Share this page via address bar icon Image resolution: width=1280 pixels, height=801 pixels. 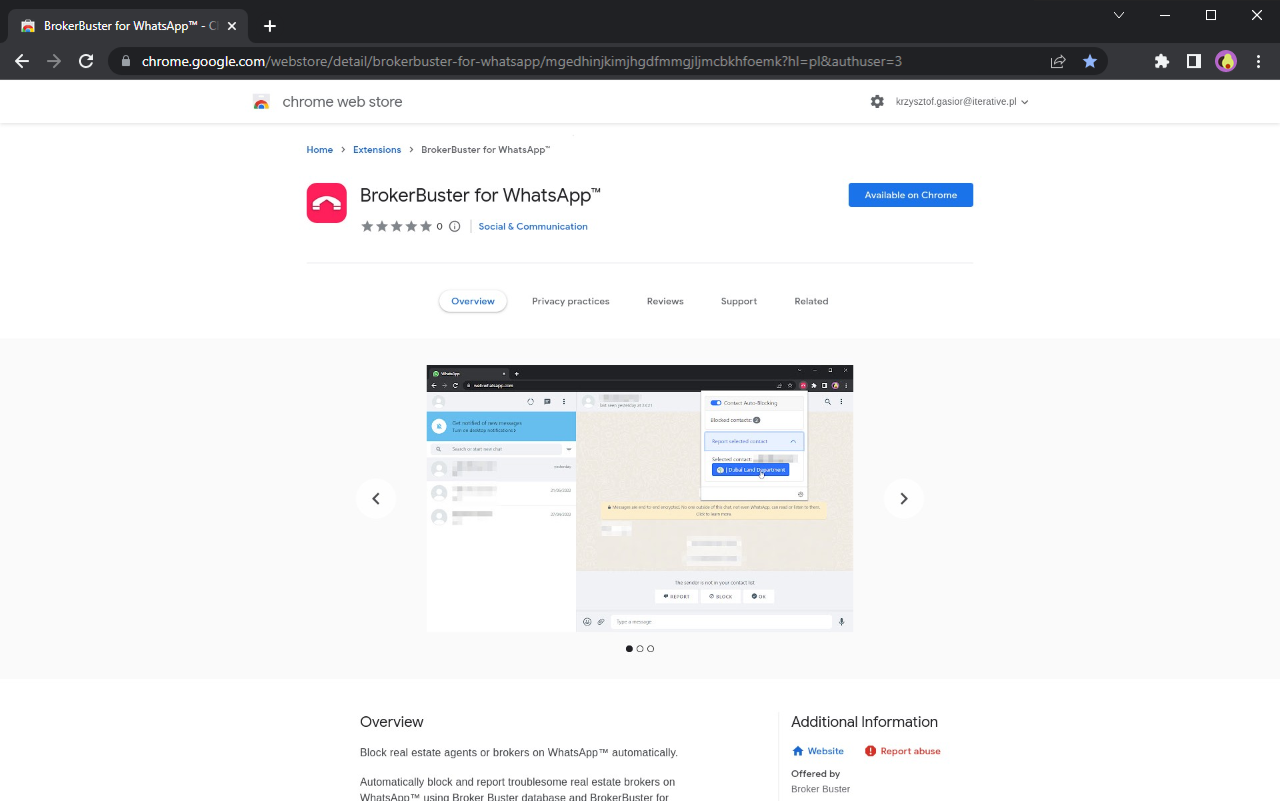(1058, 61)
